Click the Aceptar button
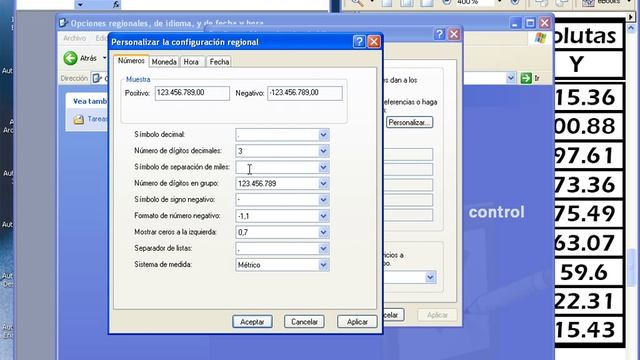This screenshot has width=640, height=360. (x=252, y=322)
